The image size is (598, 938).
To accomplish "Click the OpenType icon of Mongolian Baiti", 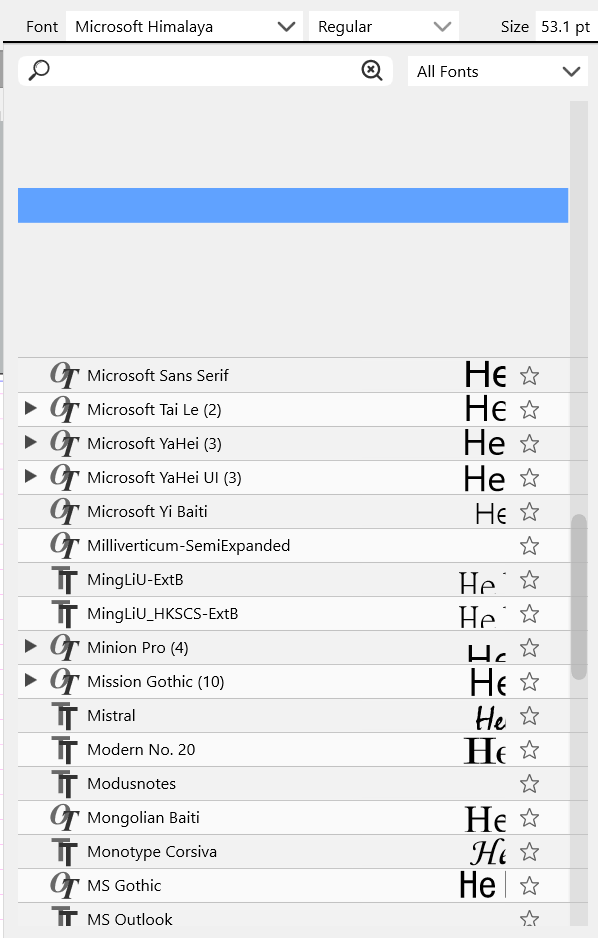I will 64,818.
